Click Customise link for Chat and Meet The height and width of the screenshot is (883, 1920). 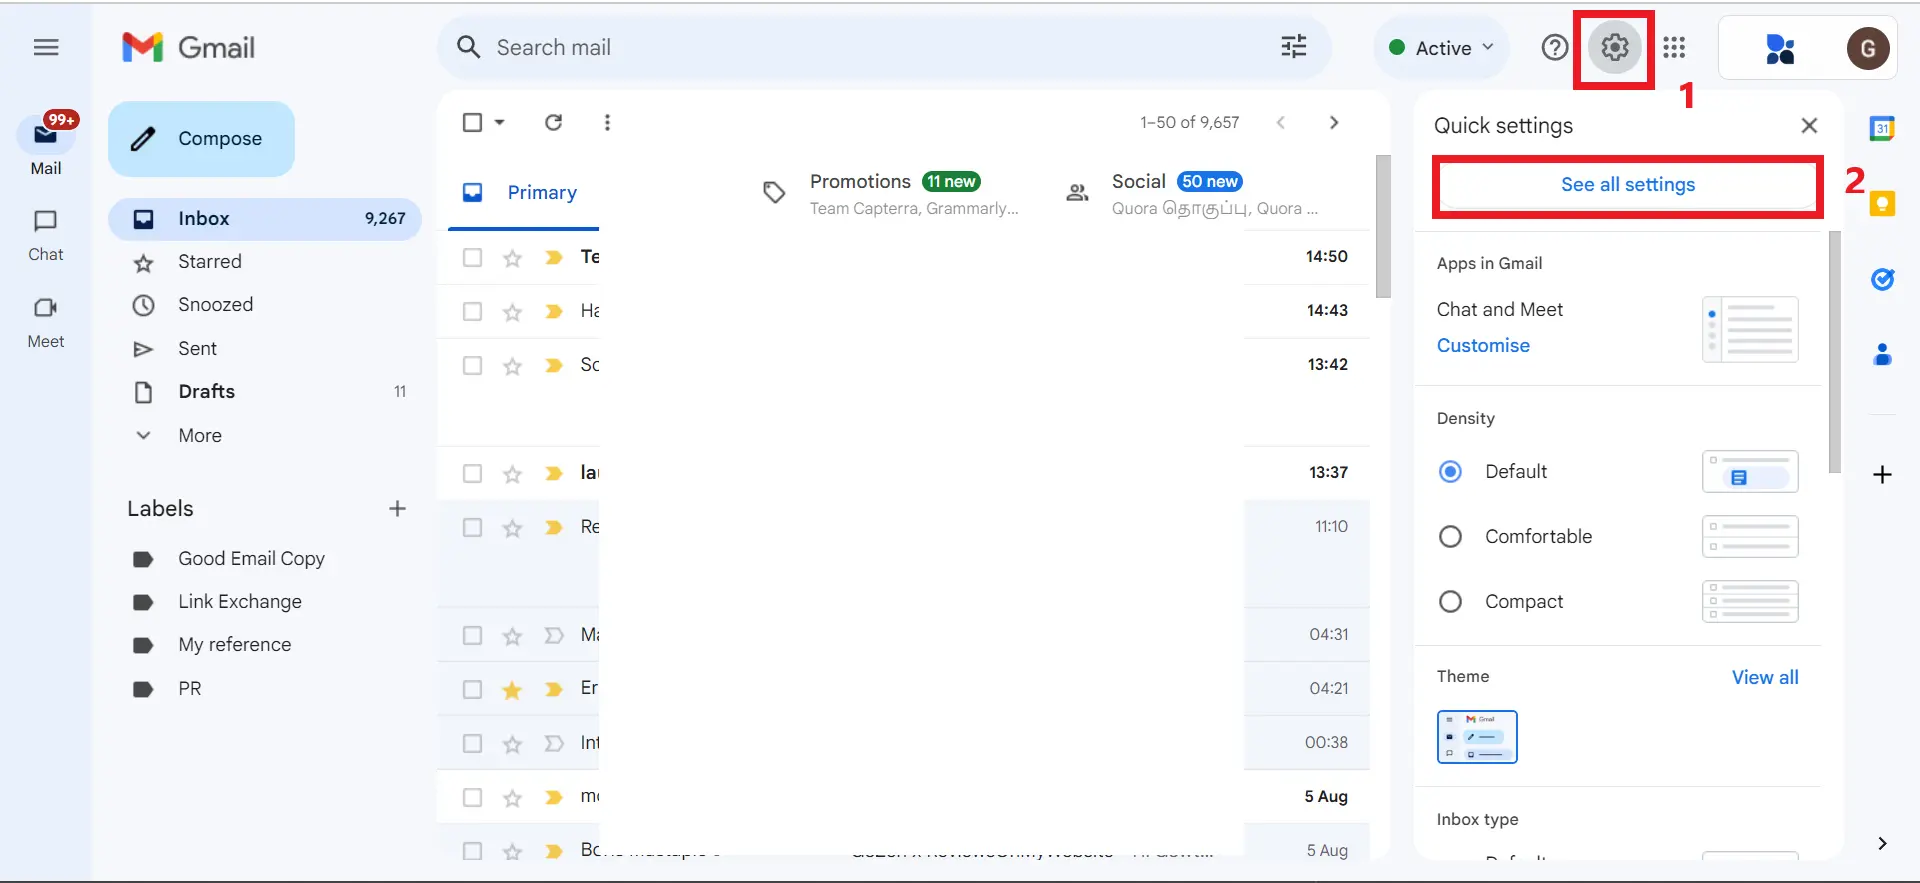point(1483,345)
